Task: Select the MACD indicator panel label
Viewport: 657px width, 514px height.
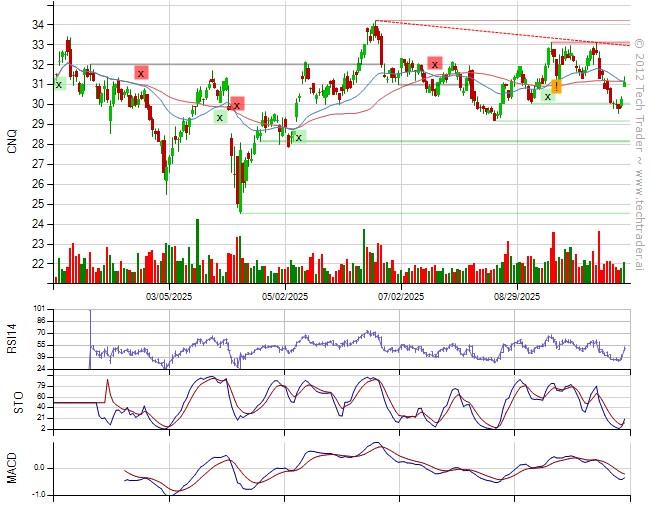Action: [x=11, y=466]
